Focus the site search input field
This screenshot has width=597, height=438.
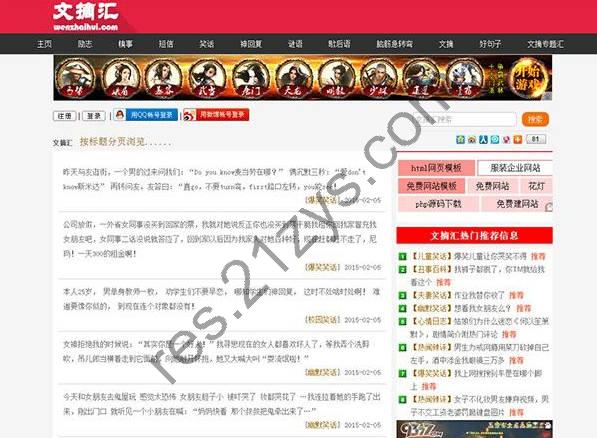[465, 120]
